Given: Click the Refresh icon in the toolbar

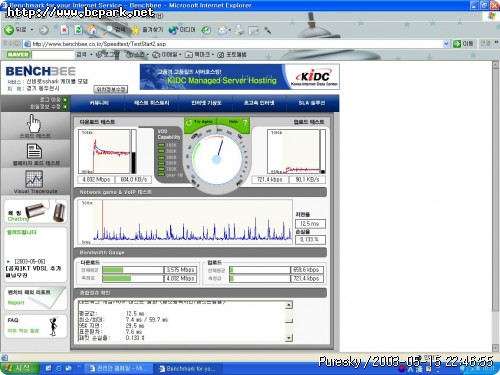Looking at the screenshot, I should pos(78,30).
